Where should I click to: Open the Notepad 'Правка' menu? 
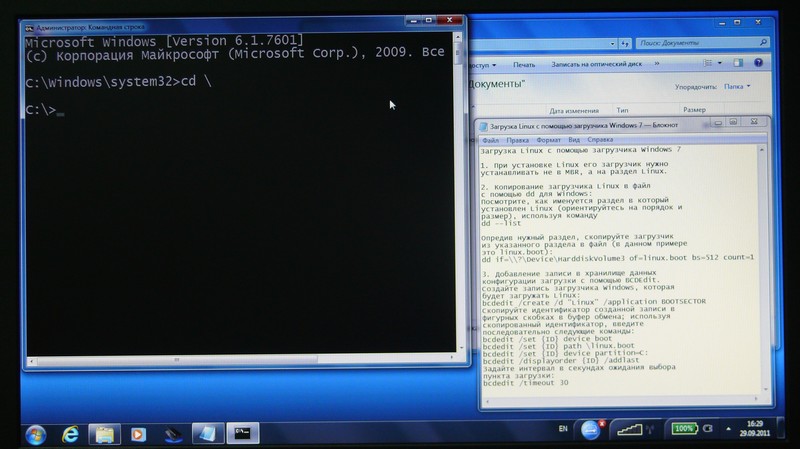pyautogui.click(x=517, y=140)
